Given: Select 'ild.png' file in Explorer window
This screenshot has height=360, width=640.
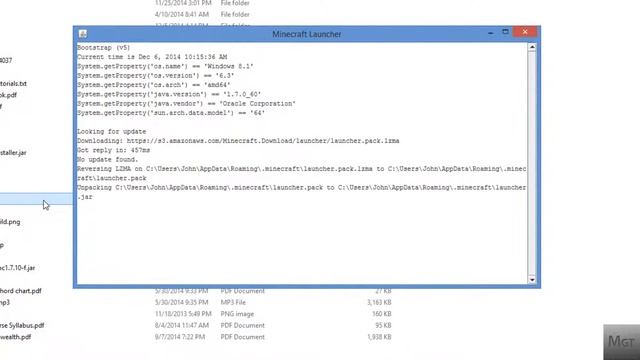Looking at the screenshot, I should click(10, 222).
